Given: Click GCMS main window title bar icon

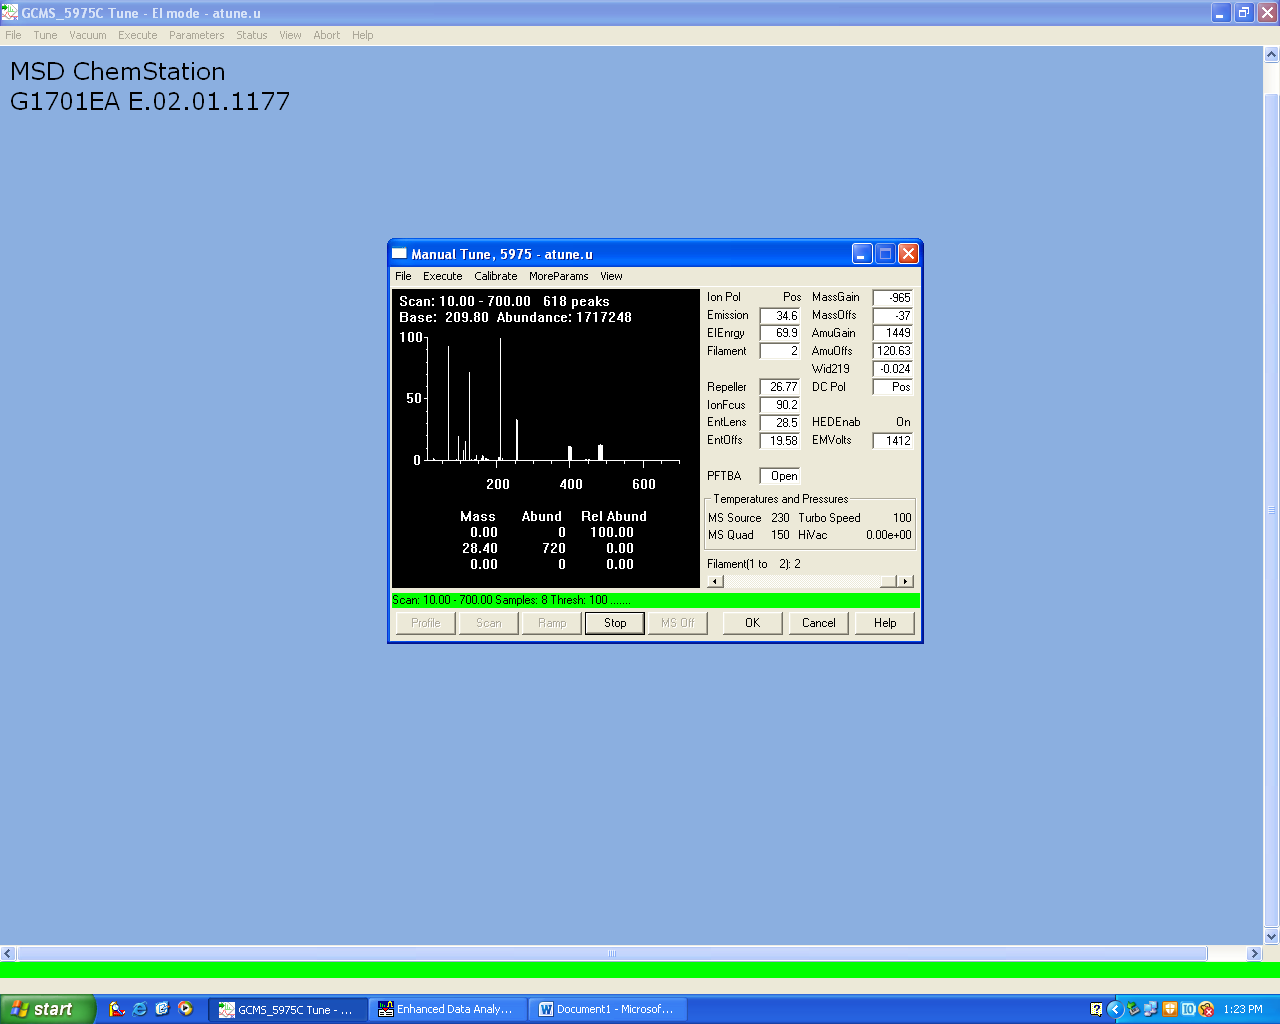Looking at the screenshot, I should point(10,13).
